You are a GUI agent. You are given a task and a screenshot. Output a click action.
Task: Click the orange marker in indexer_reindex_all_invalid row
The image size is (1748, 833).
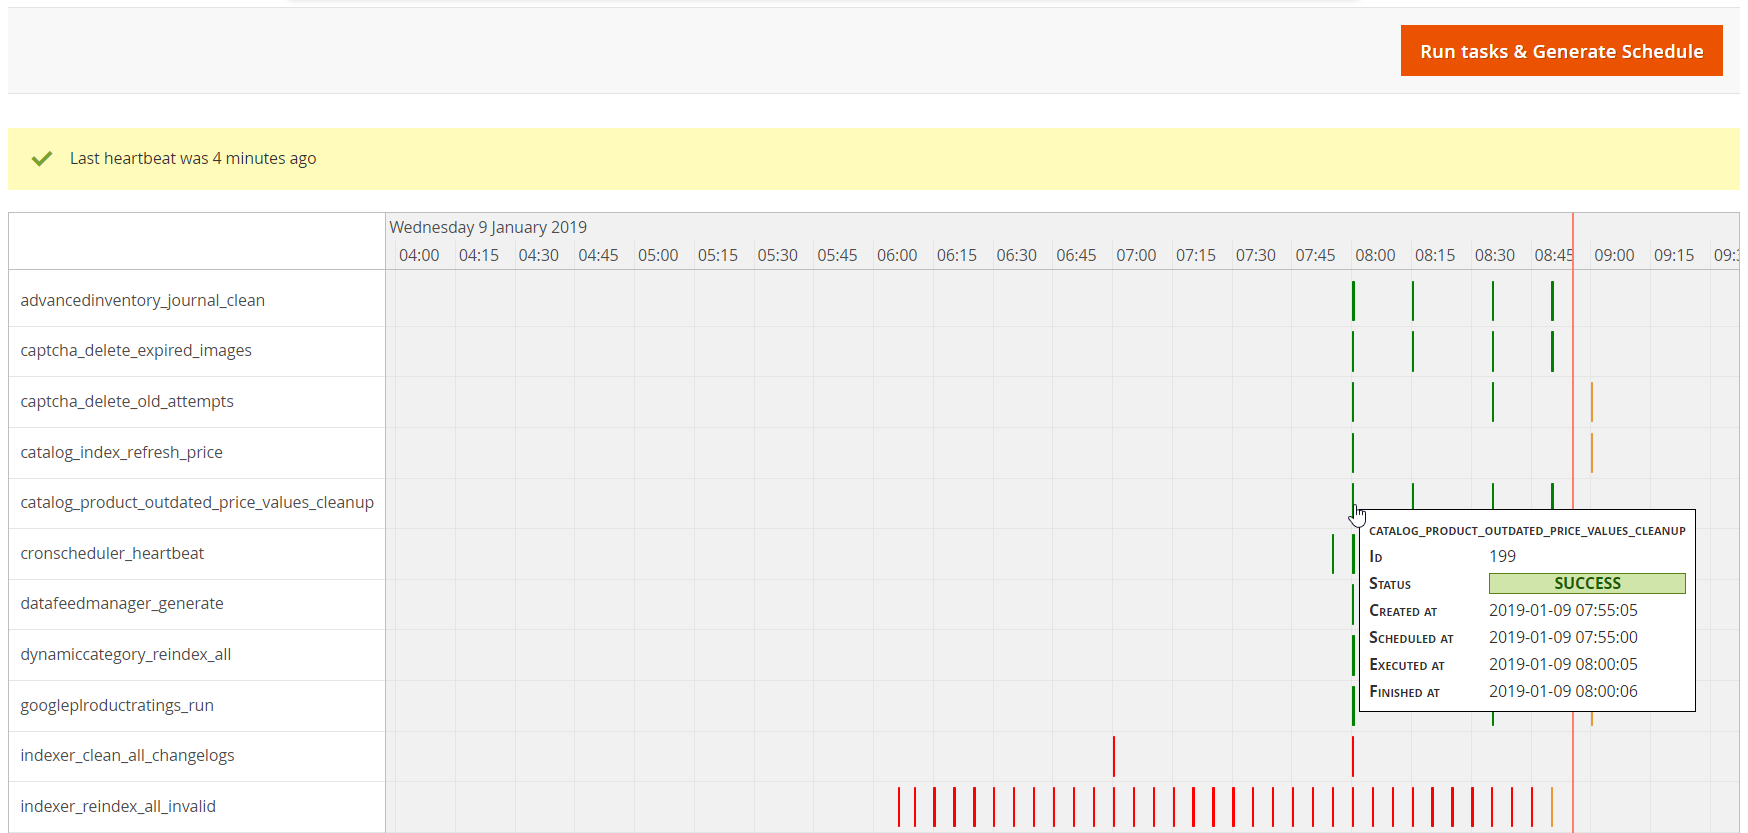1552,807
